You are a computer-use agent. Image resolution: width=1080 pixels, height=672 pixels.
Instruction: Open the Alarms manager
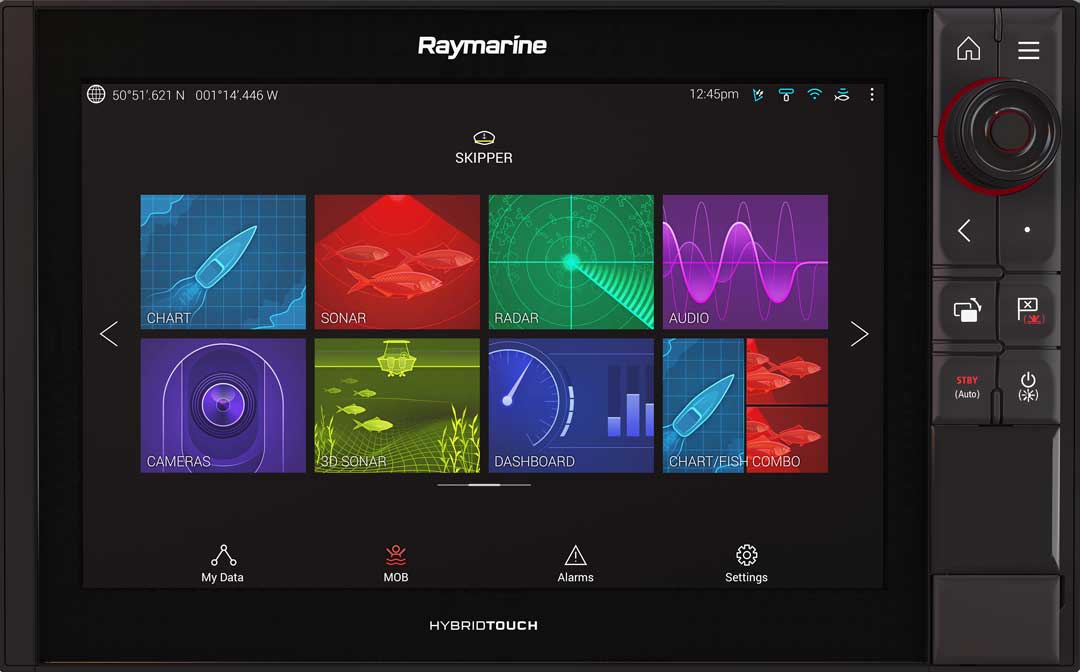click(x=575, y=564)
